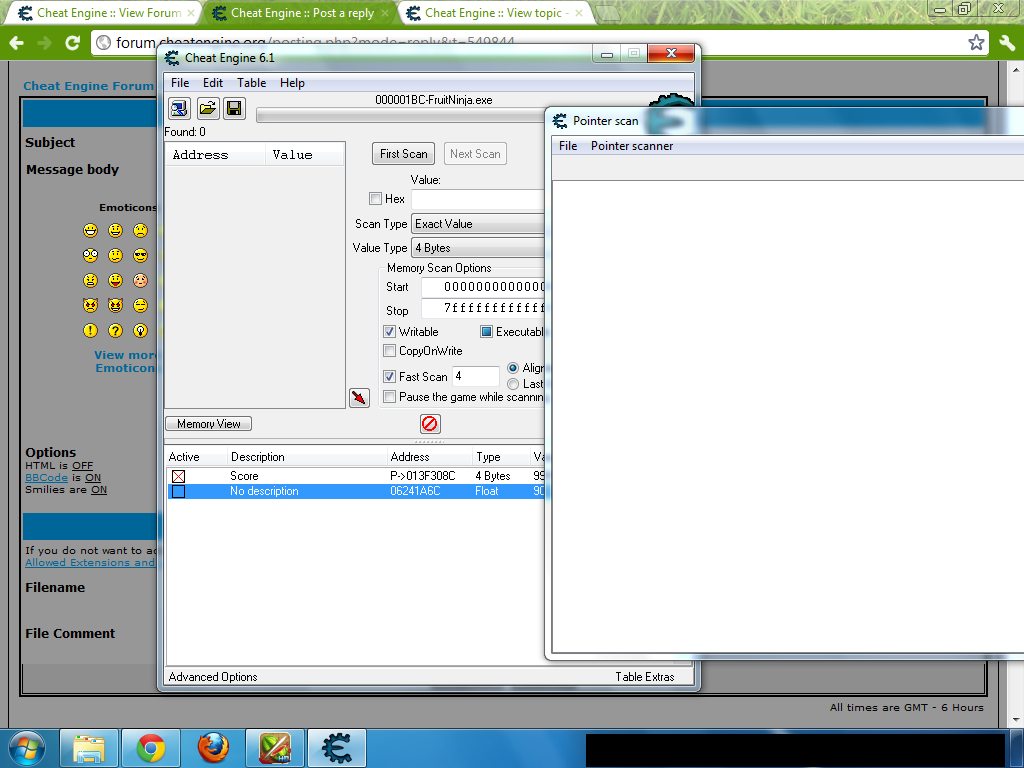Expand Advanced Options at the bottom
1024x768 pixels.
point(212,676)
